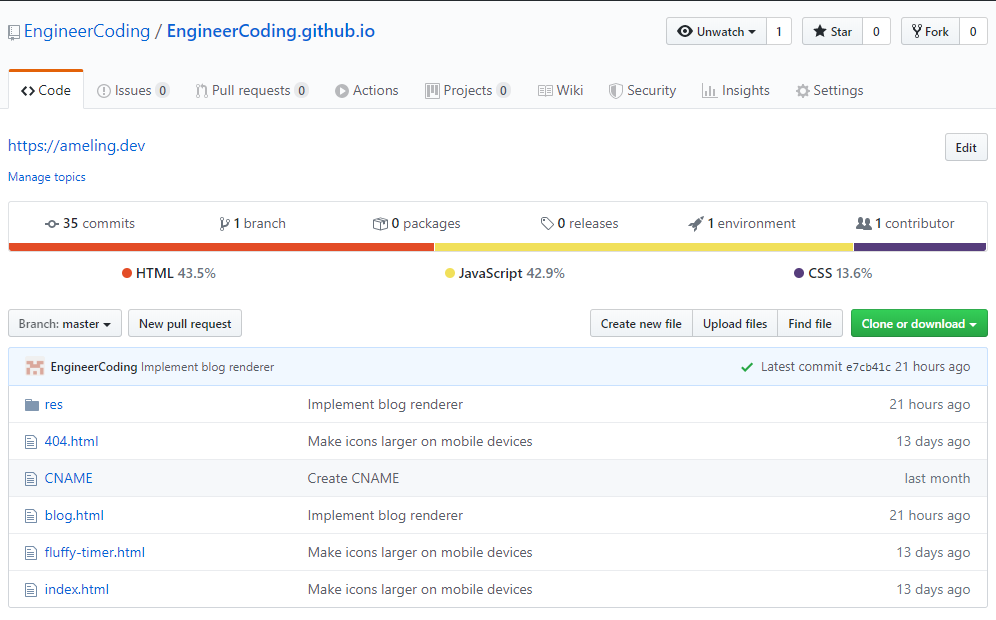Click the commits history icon
The width and height of the screenshot is (996, 620).
(x=52, y=224)
